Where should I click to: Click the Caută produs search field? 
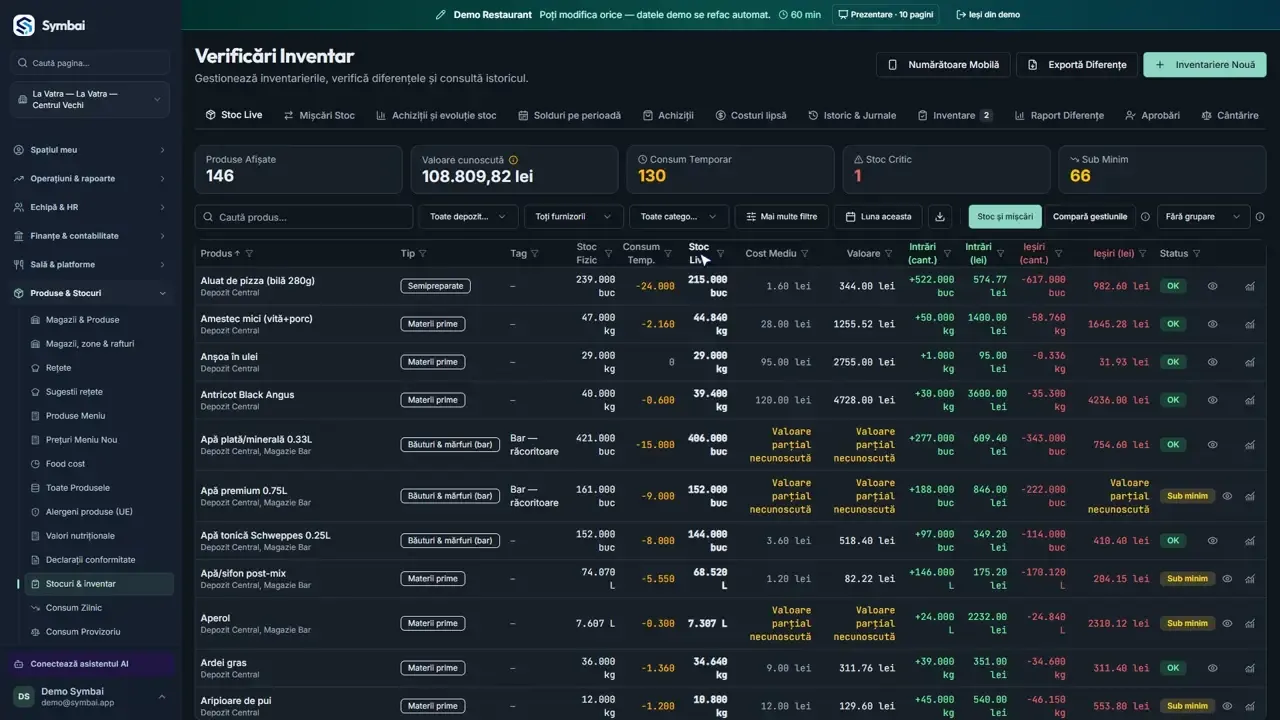304,217
